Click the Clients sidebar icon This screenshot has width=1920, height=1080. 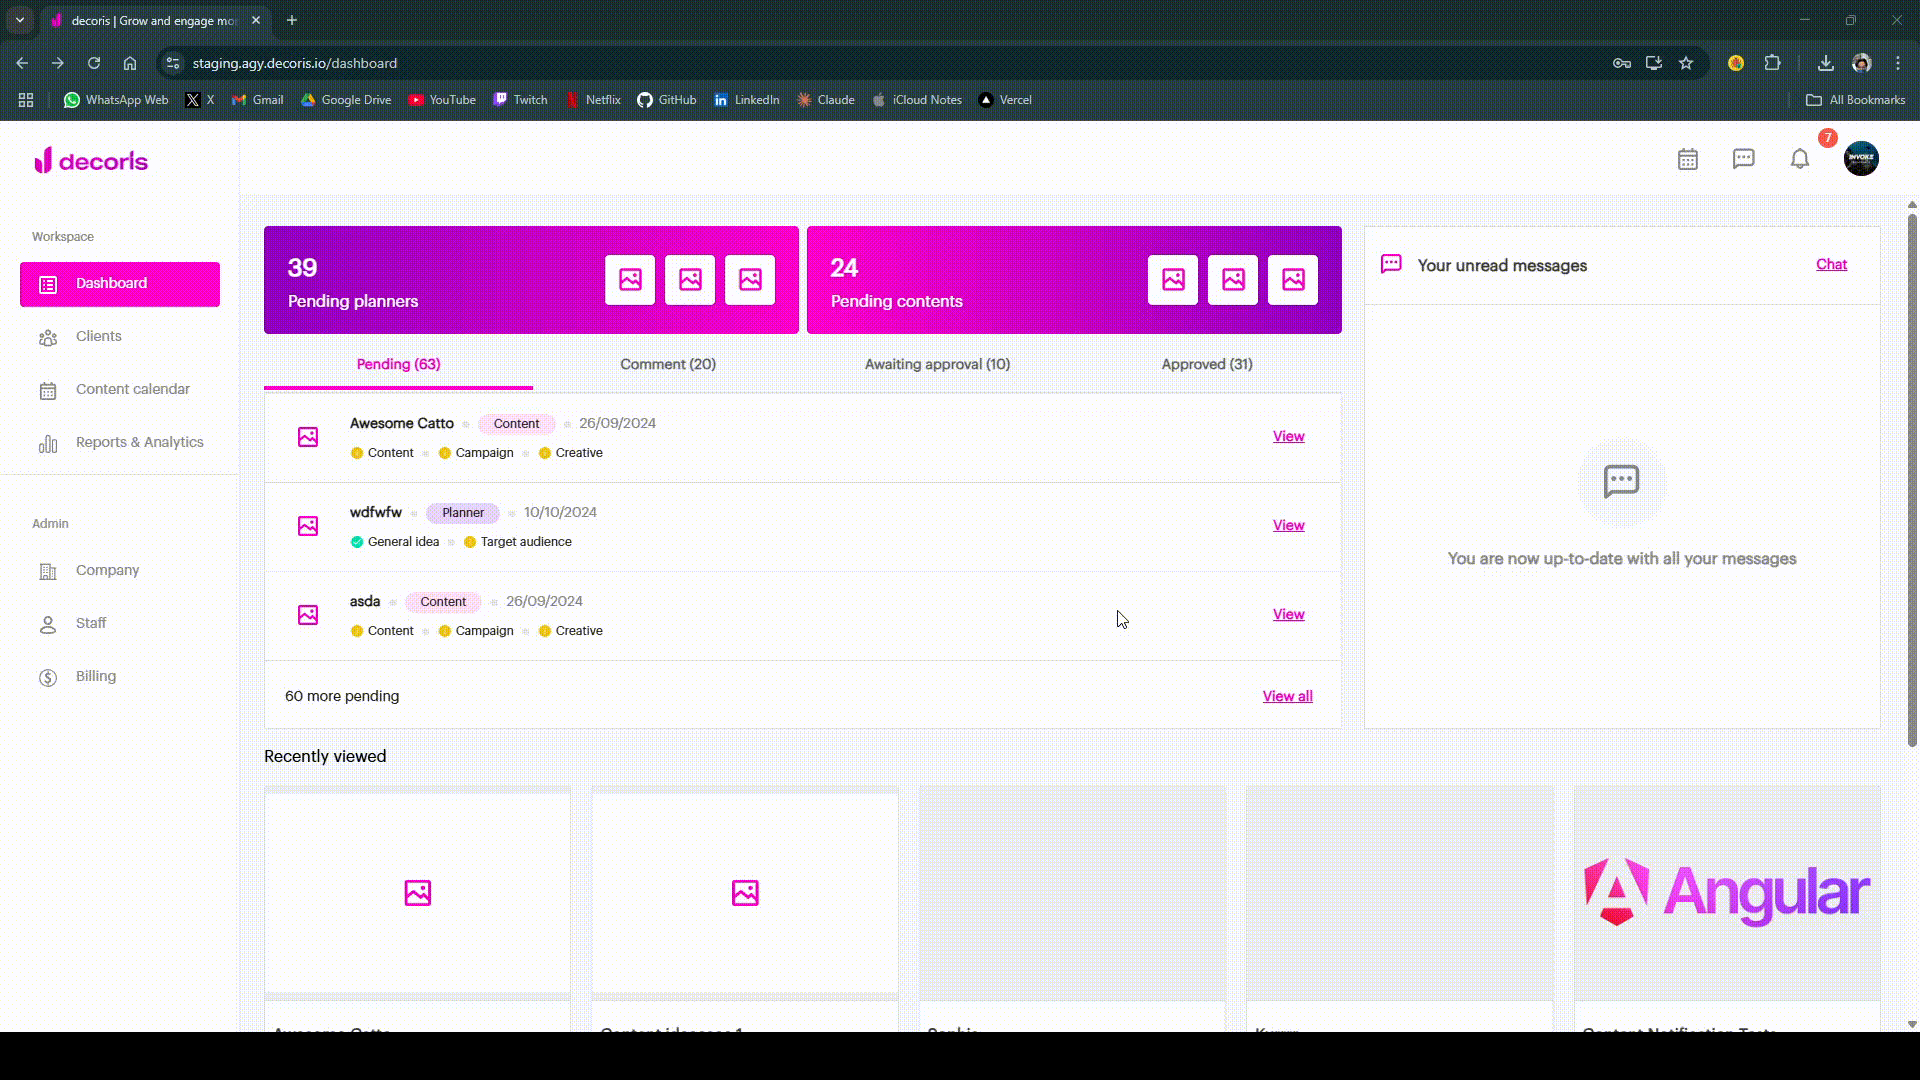tap(48, 338)
